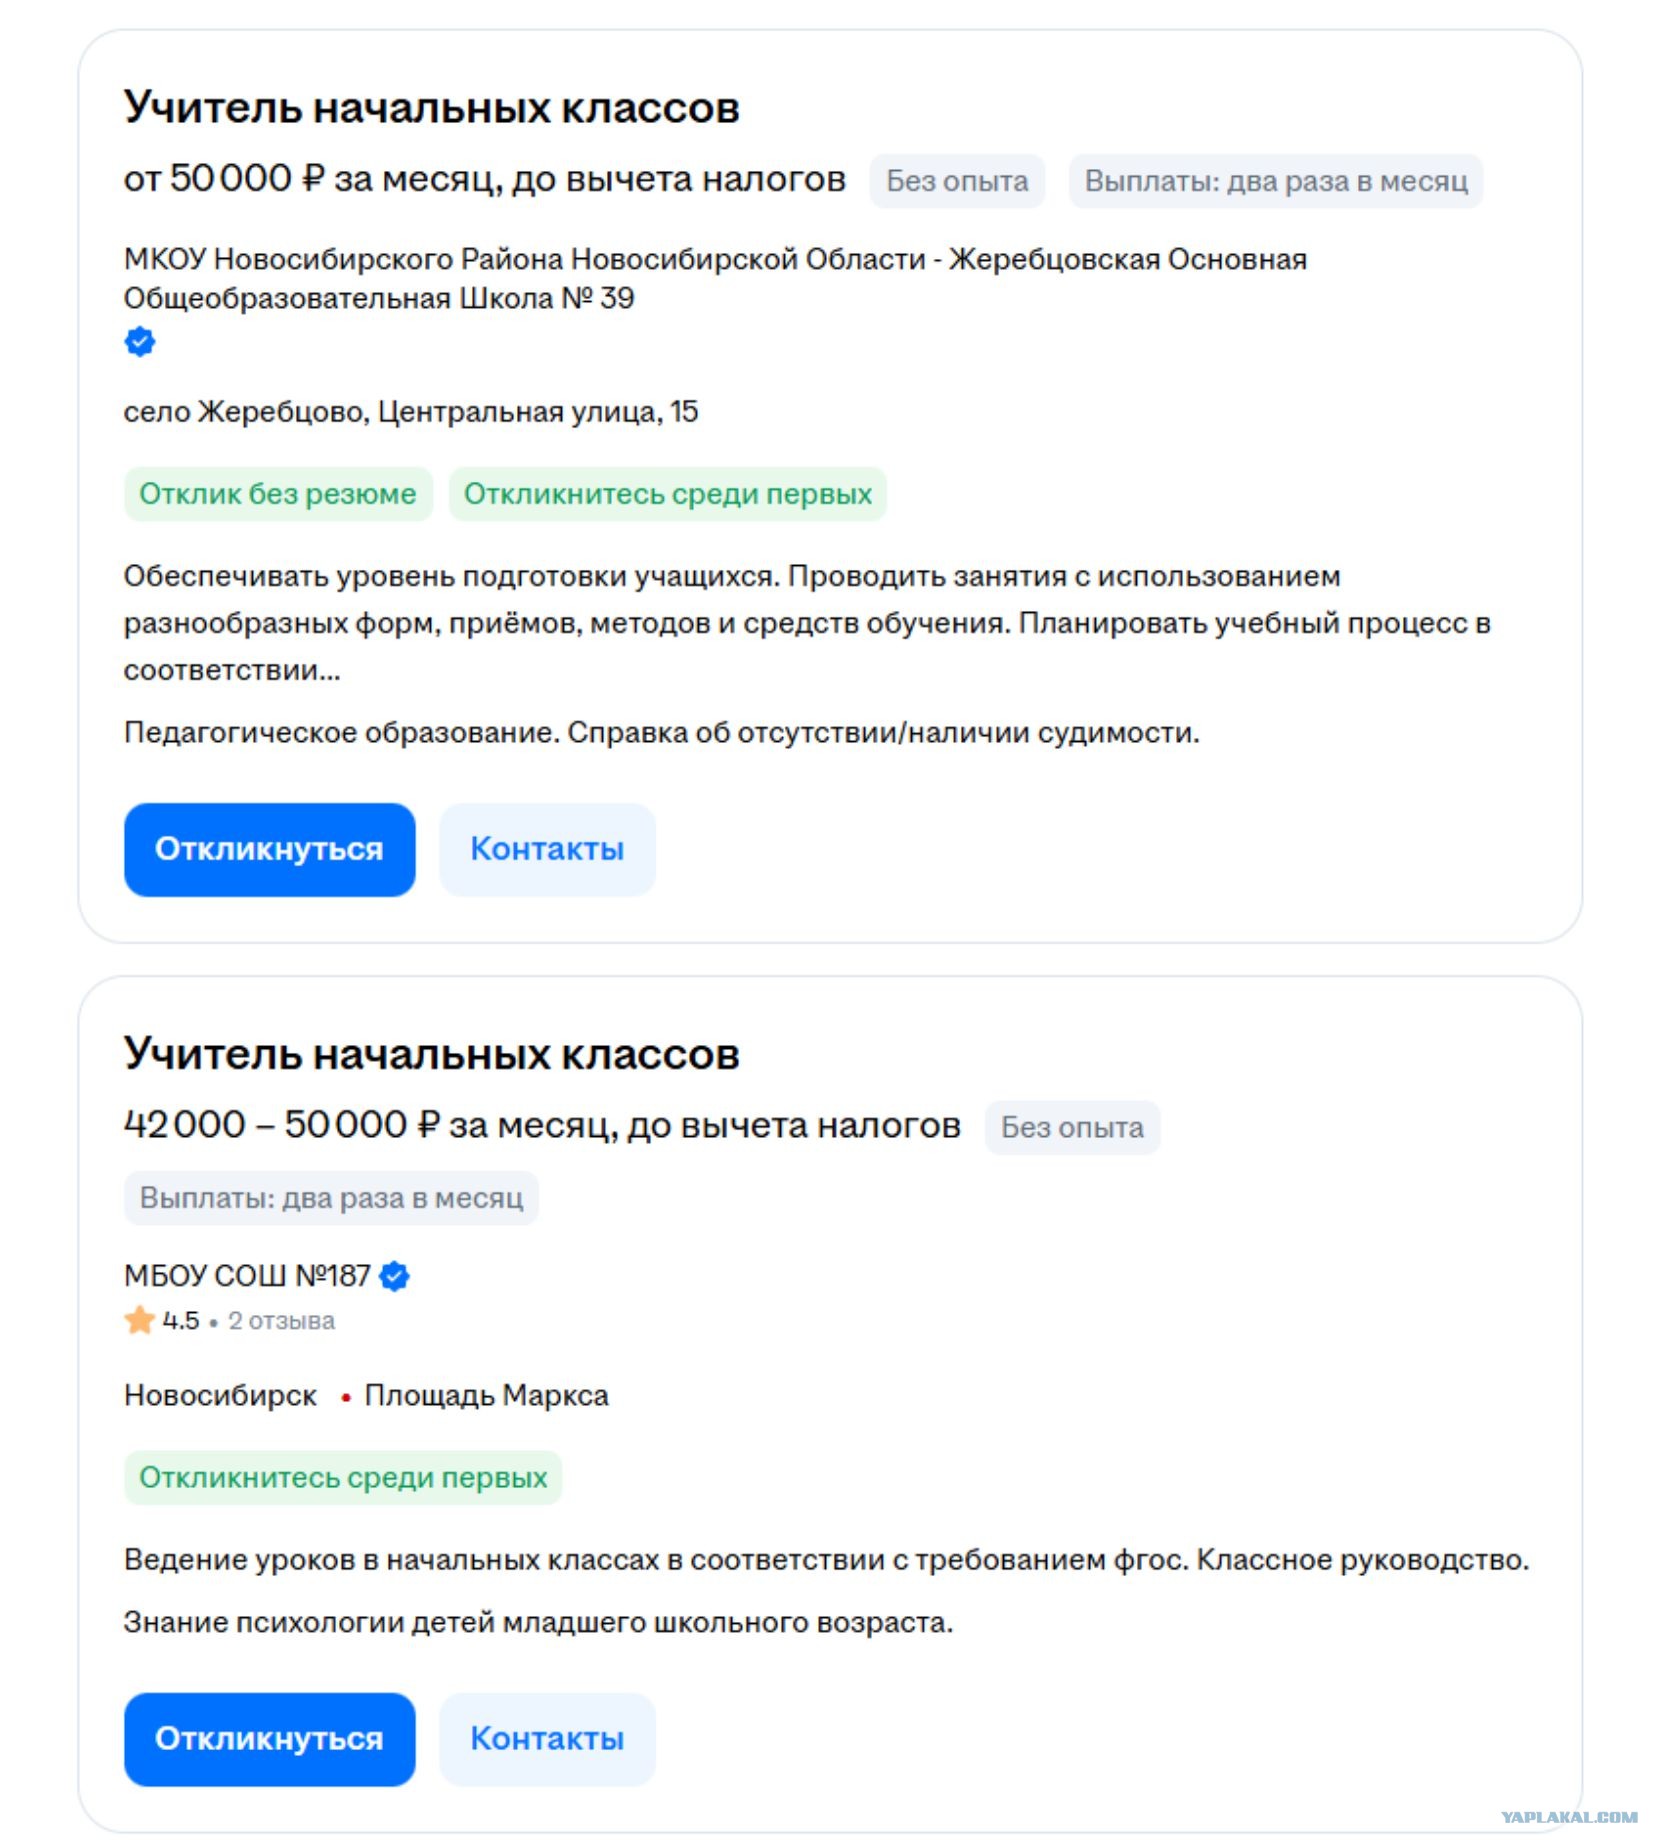The width and height of the screenshot is (1664, 1847).
Task: Open the МБОУ СОШ №187 employer page
Action: pos(247,1276)
